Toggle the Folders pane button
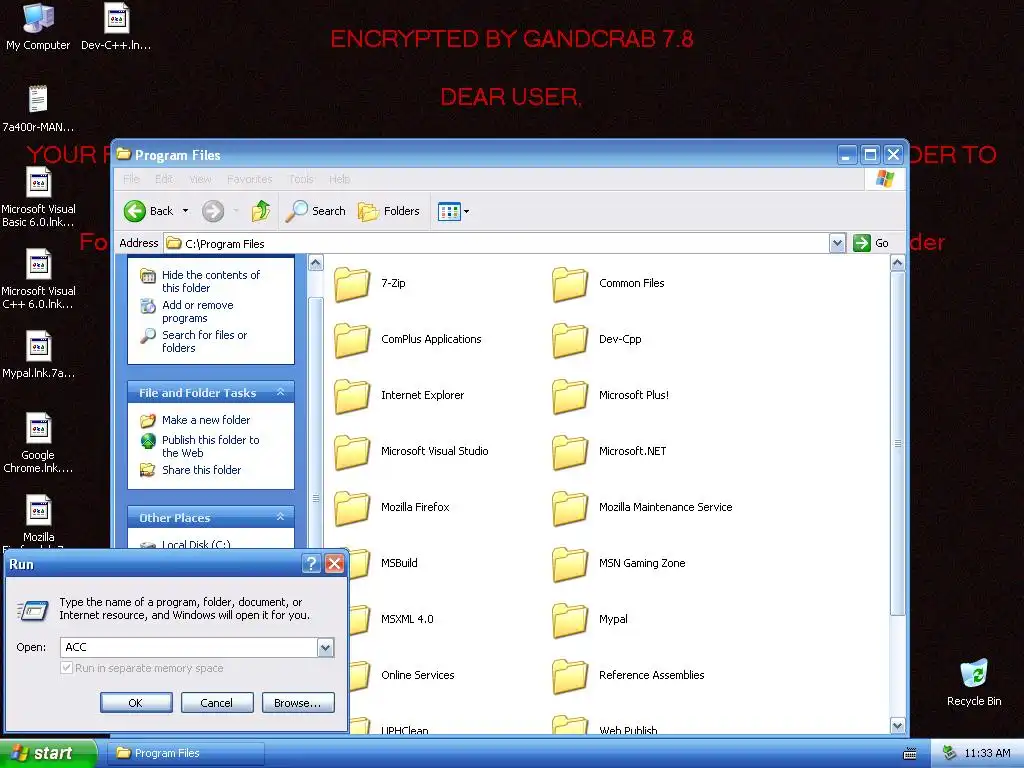This screenshot has height=768, width=1024. tap(389, 211)
